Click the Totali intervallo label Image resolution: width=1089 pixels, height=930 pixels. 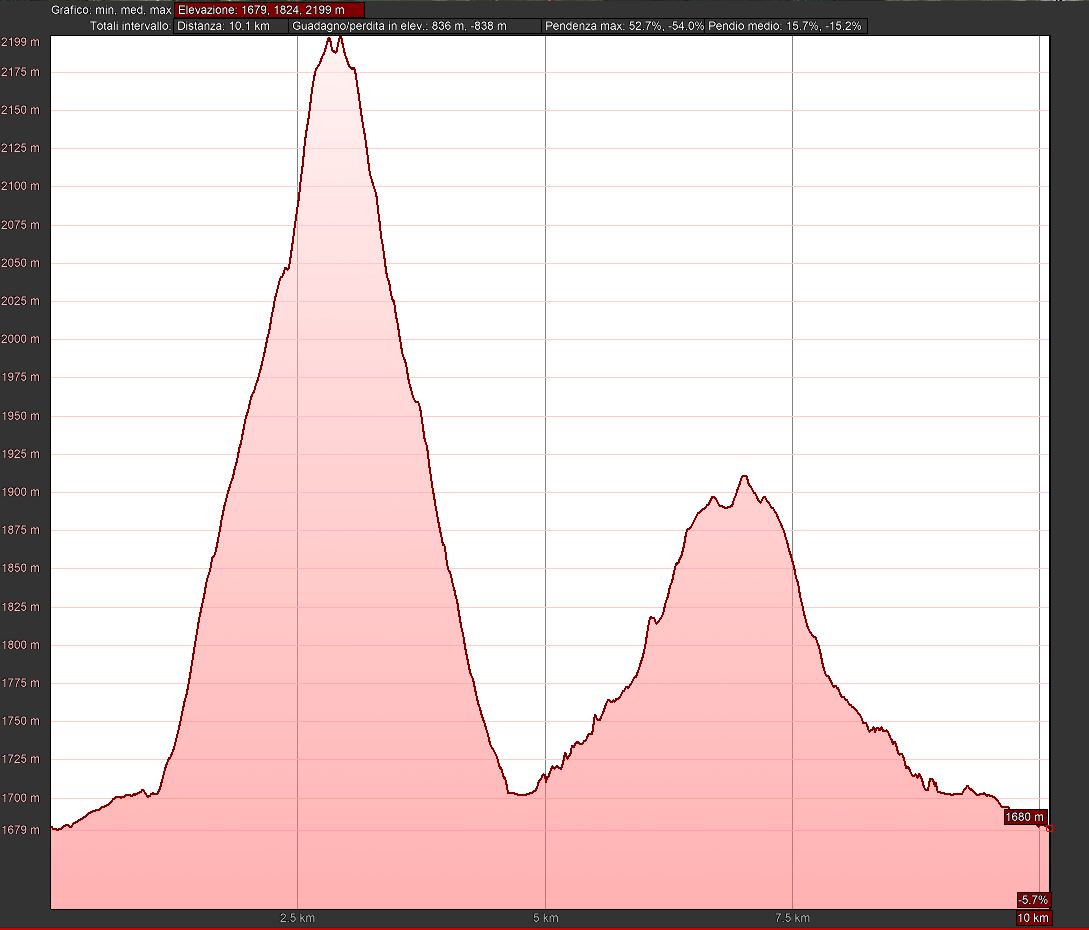(x=130, y=26)
